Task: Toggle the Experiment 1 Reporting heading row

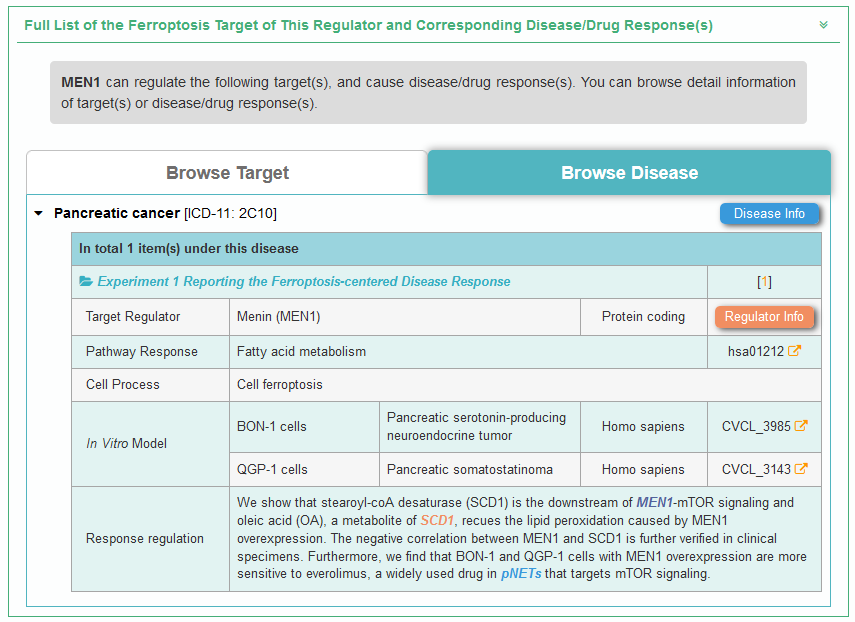Action: click(303, 282)
